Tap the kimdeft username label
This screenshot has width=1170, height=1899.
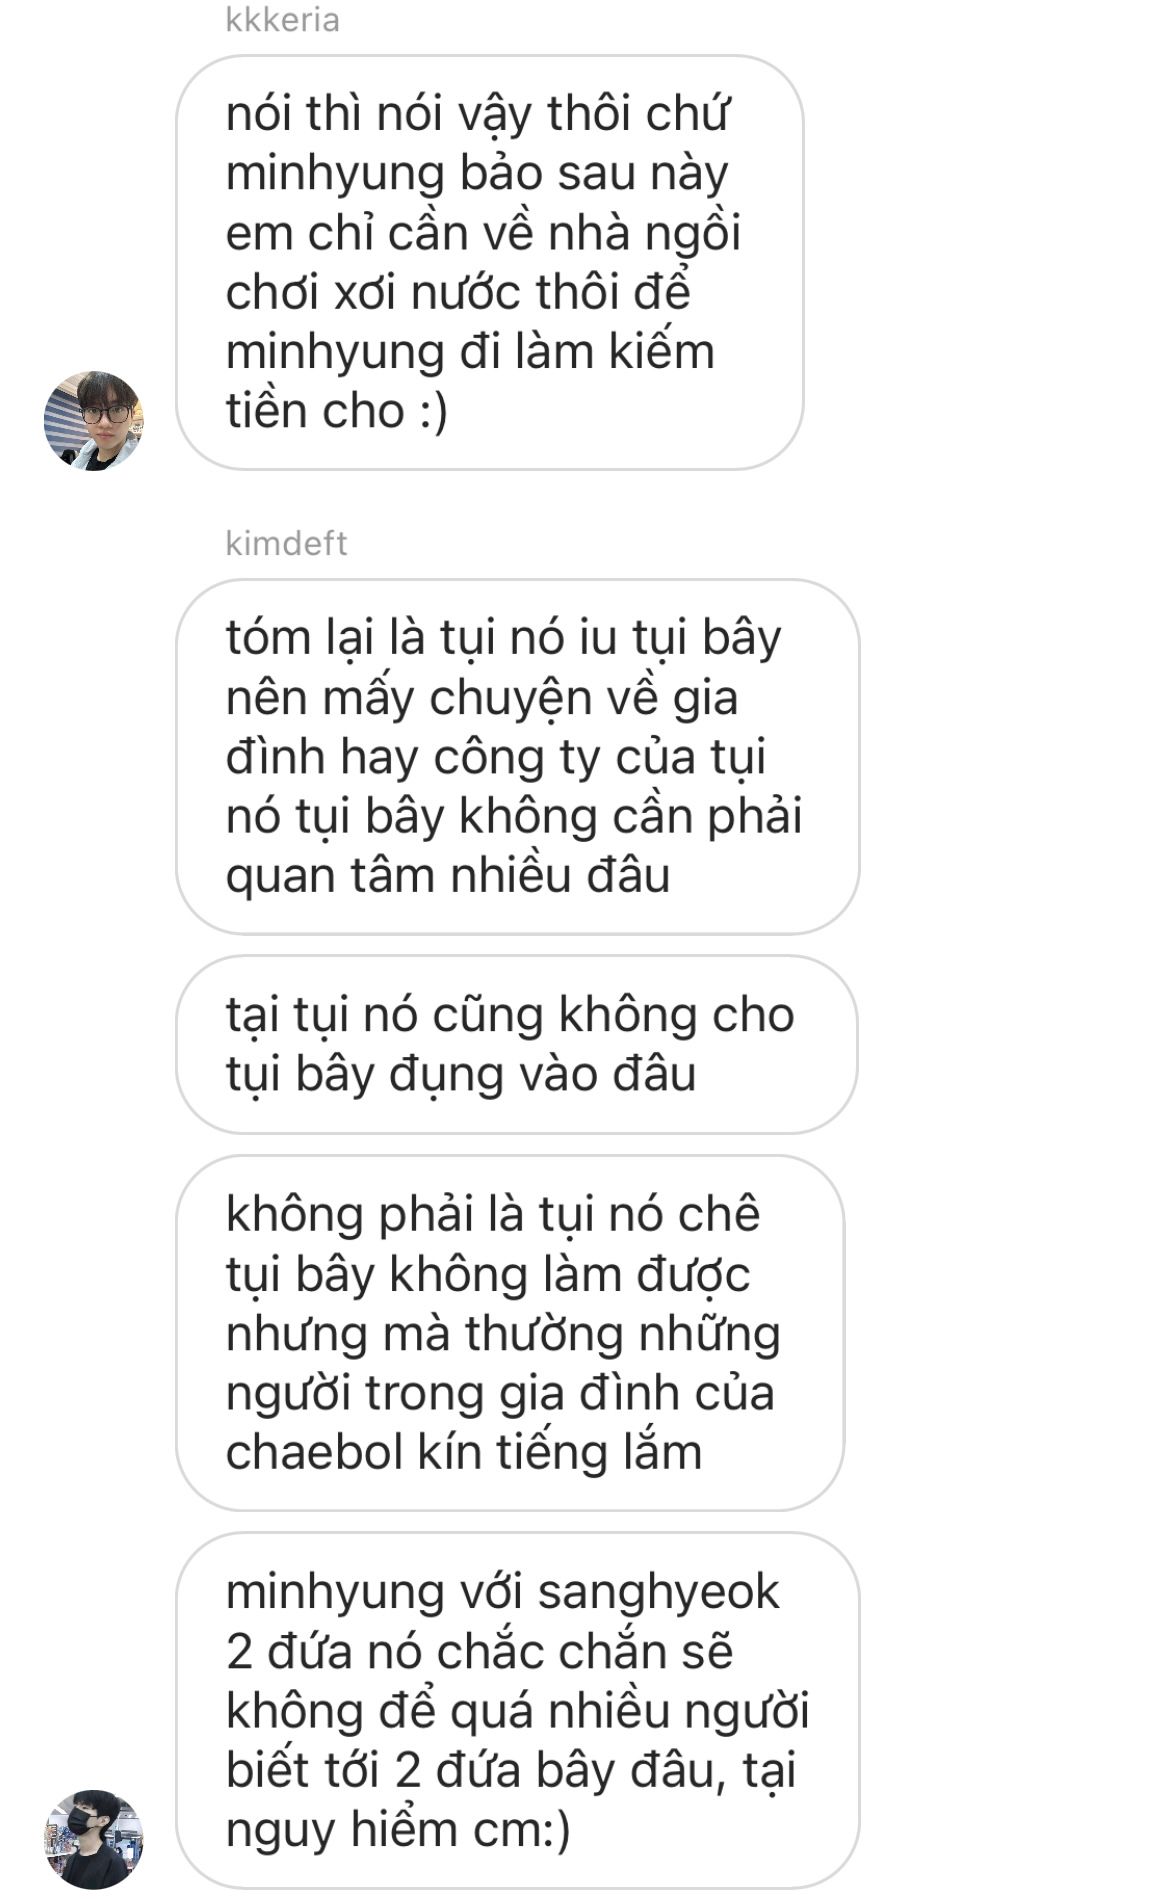(x=286, y=543)
